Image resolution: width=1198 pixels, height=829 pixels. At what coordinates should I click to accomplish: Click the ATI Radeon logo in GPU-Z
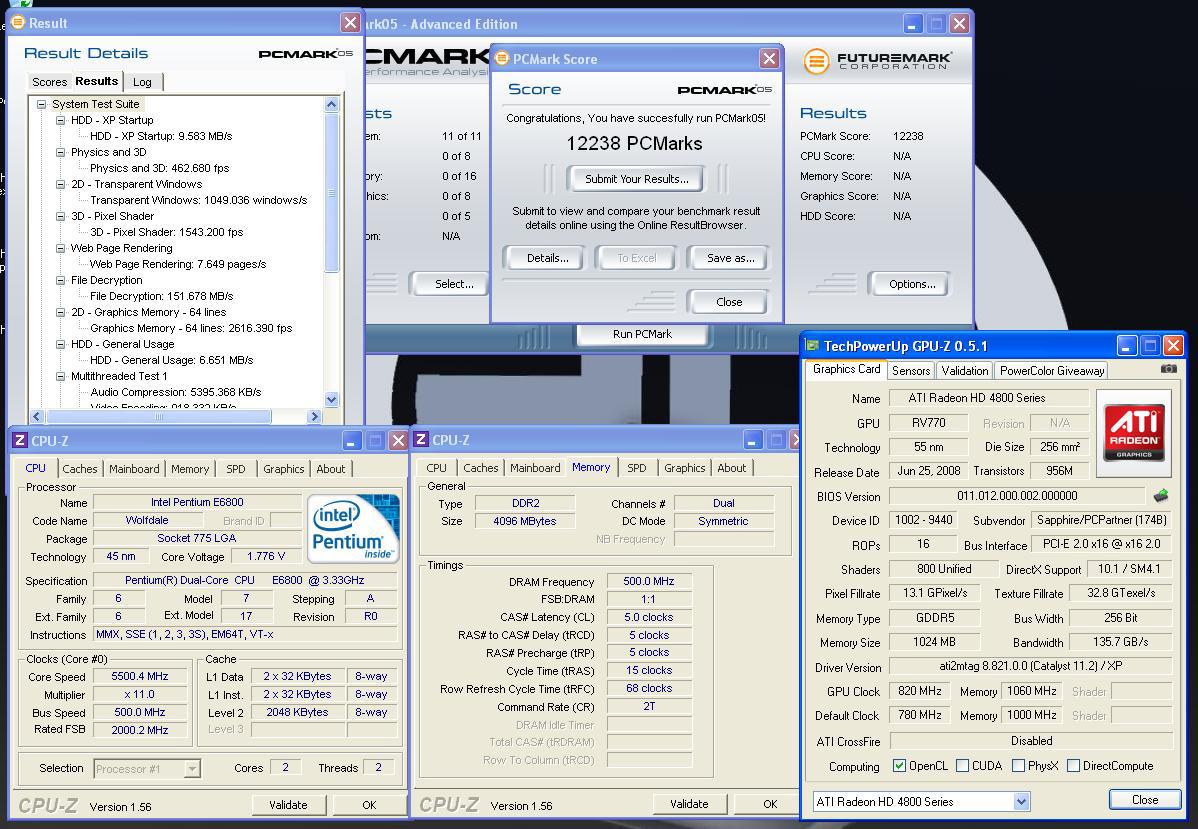1134,432
